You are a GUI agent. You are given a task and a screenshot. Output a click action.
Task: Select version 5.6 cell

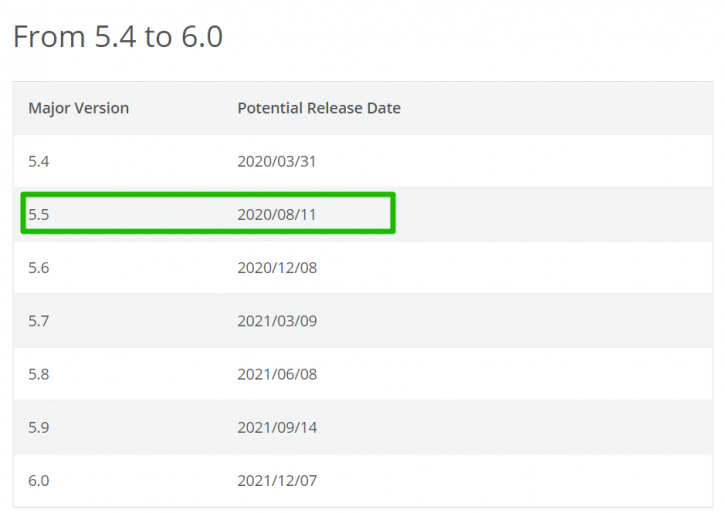(39, 268)
